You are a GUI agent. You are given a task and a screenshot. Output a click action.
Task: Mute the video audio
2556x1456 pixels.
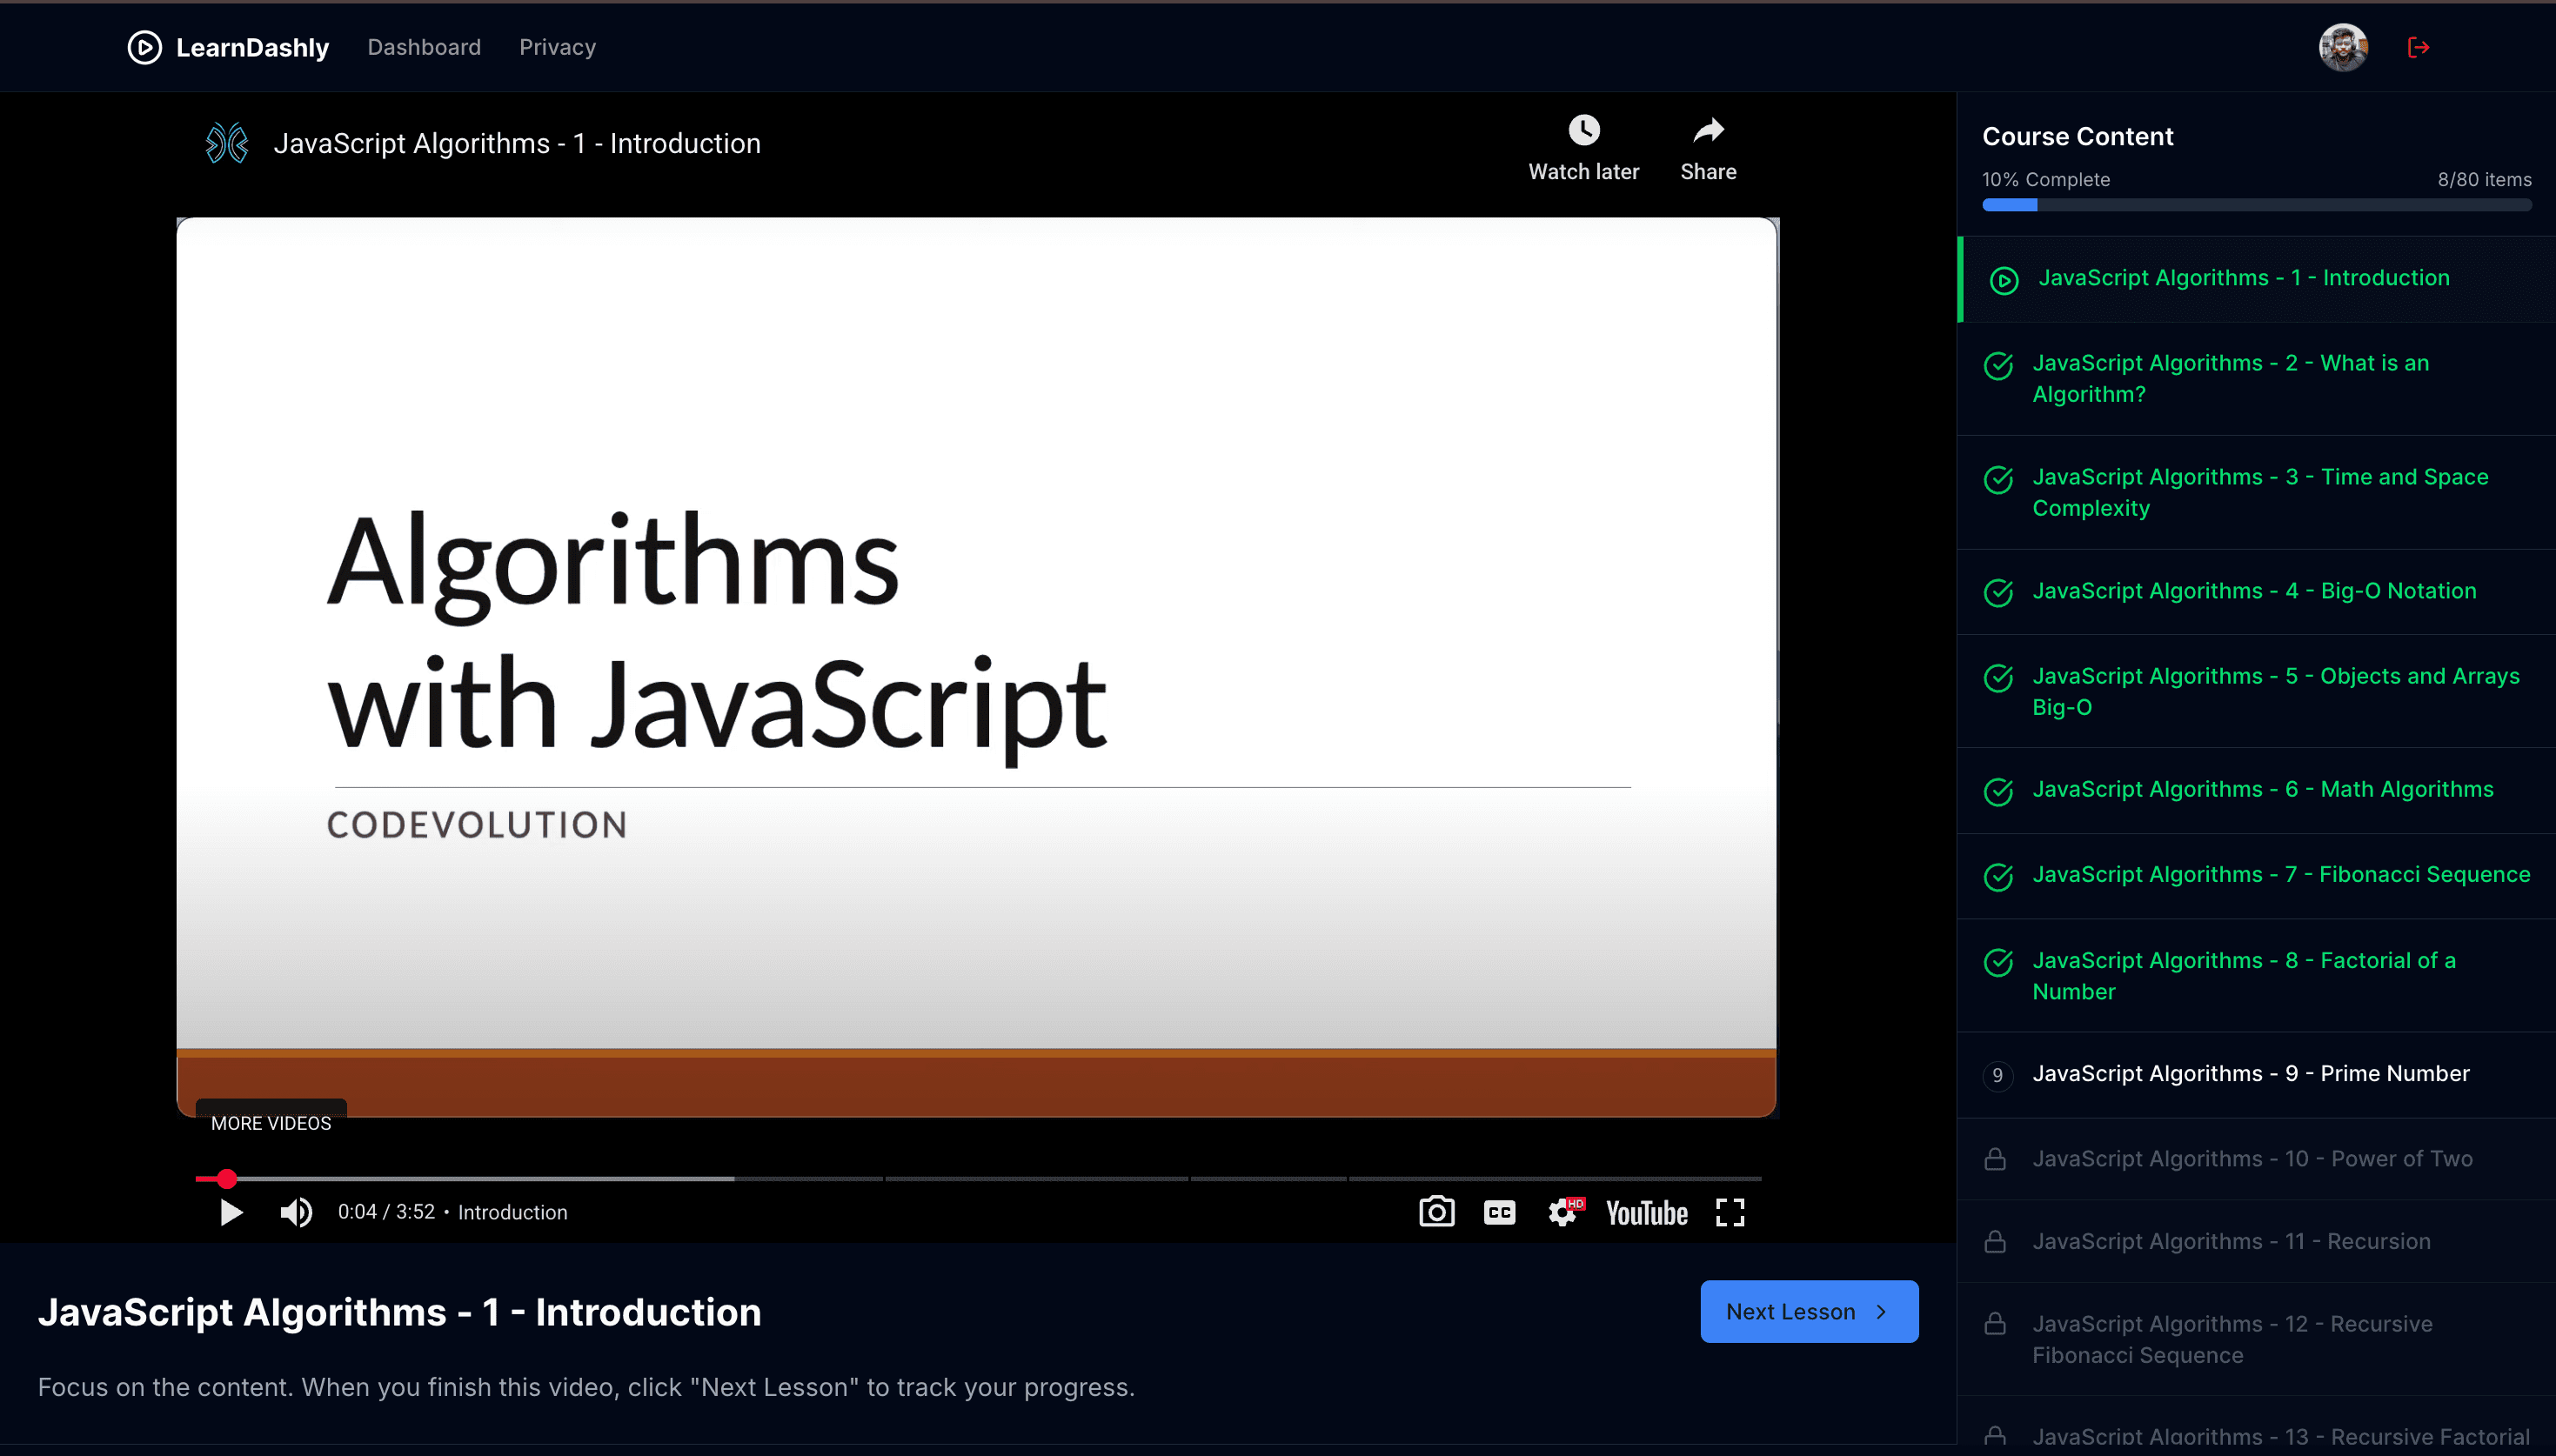[x=295, y=1212]
